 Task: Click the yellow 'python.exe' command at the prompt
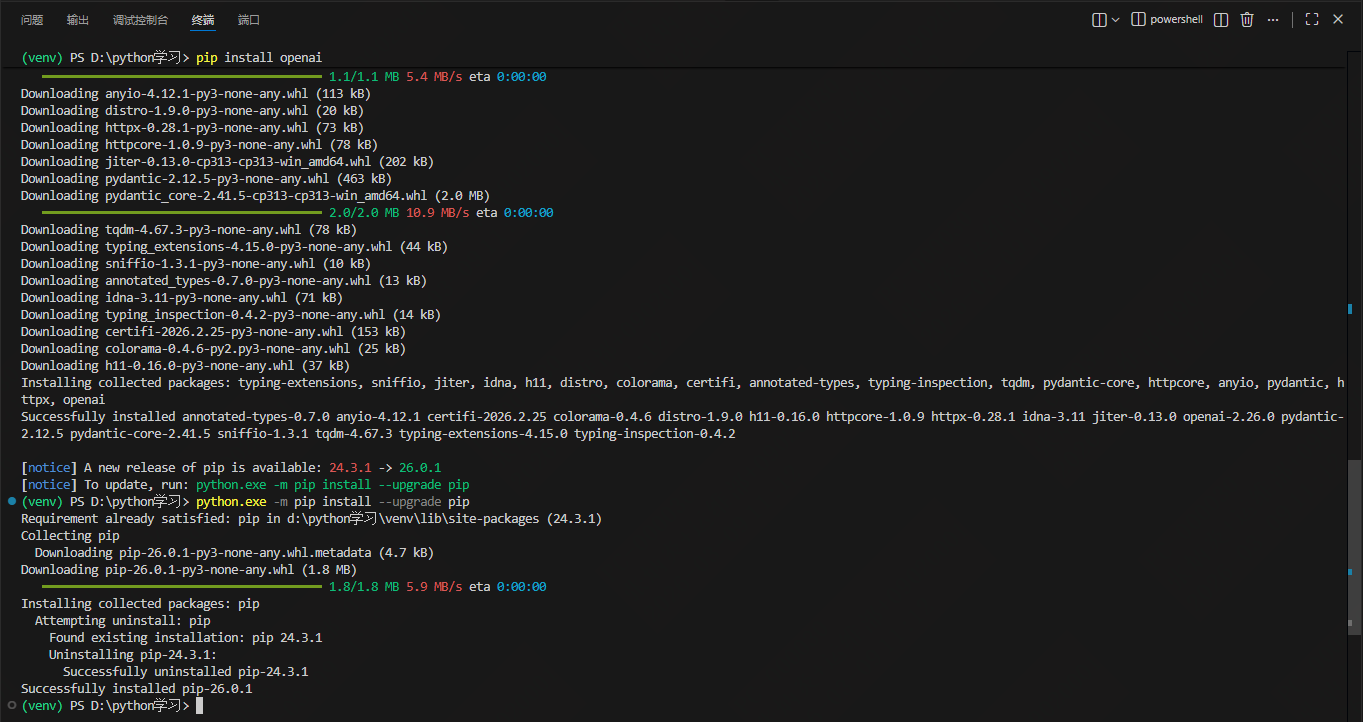pyautogui.click(x=231, y=502)
